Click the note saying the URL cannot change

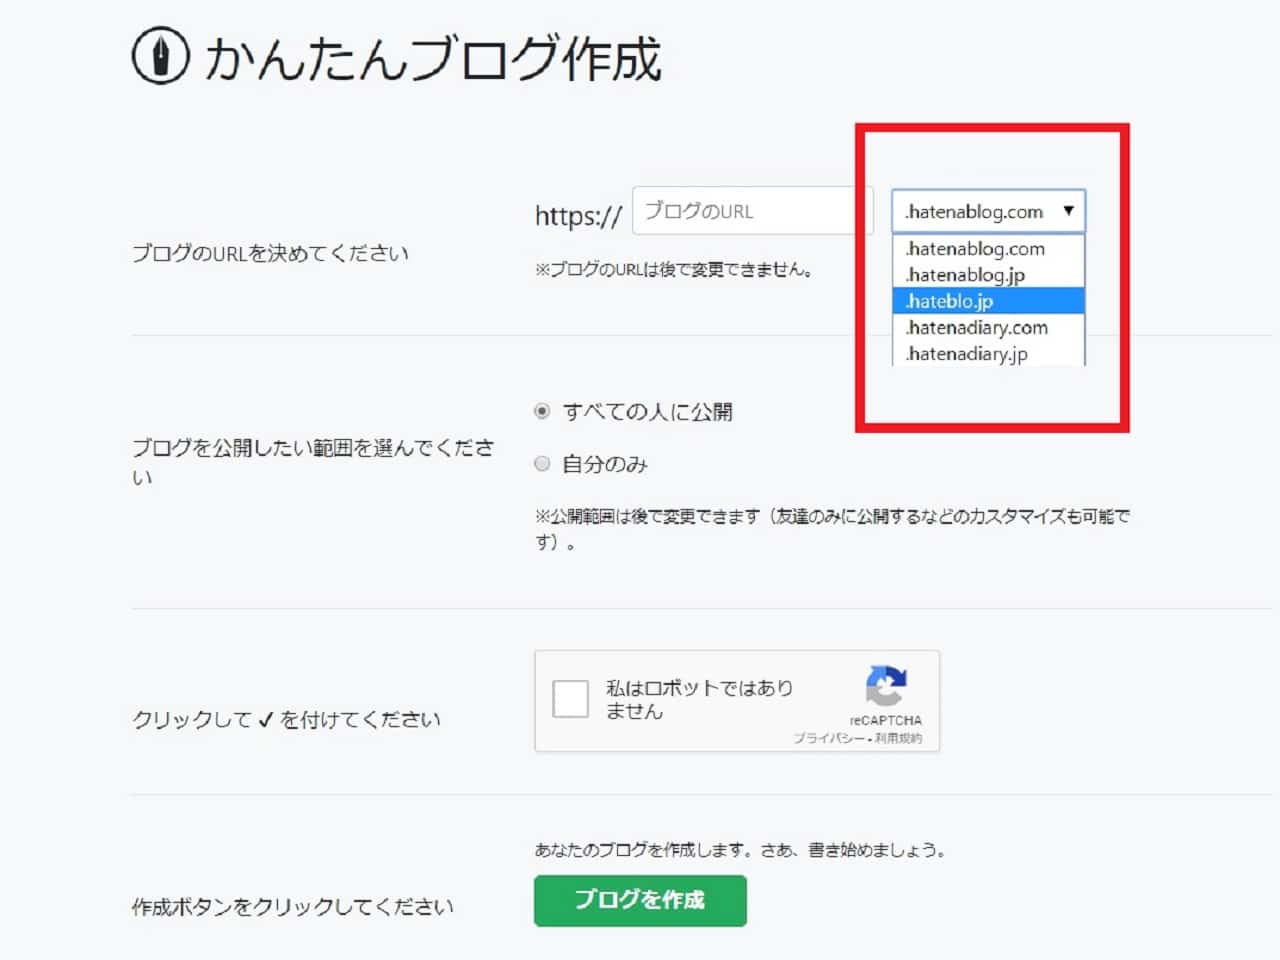click(x=674, y=270)
